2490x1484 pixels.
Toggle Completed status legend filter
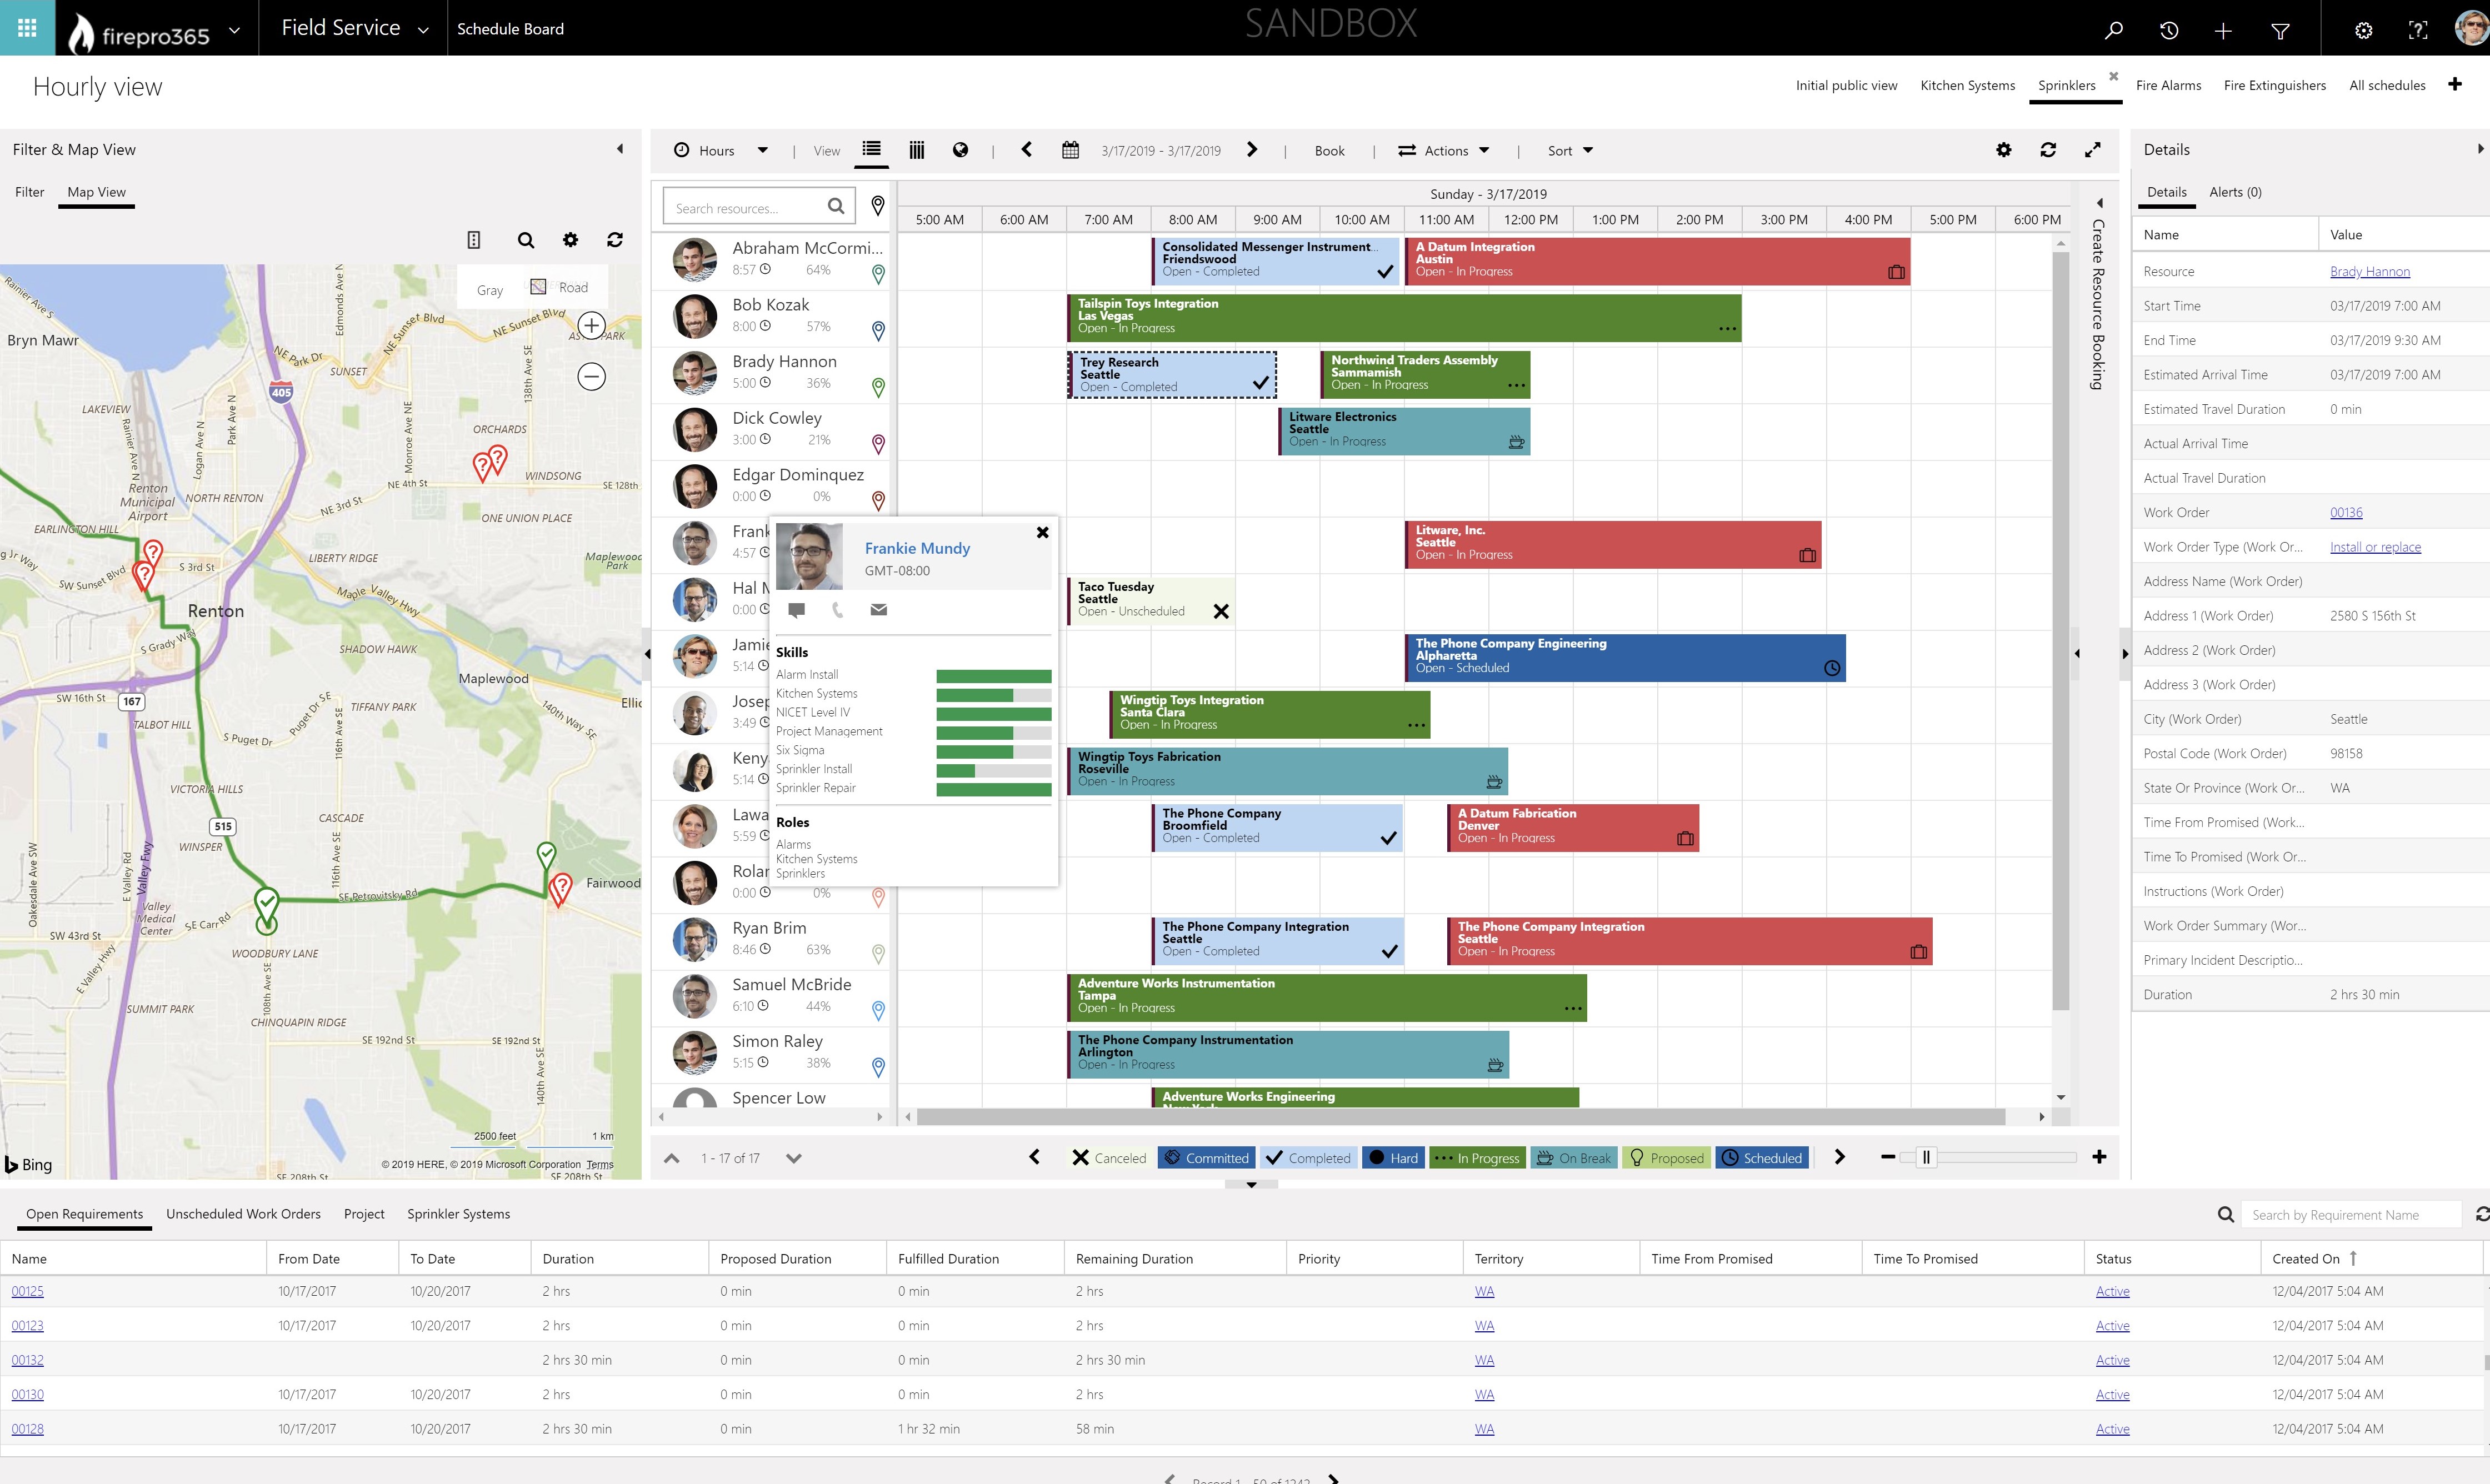[1308, 1158]
